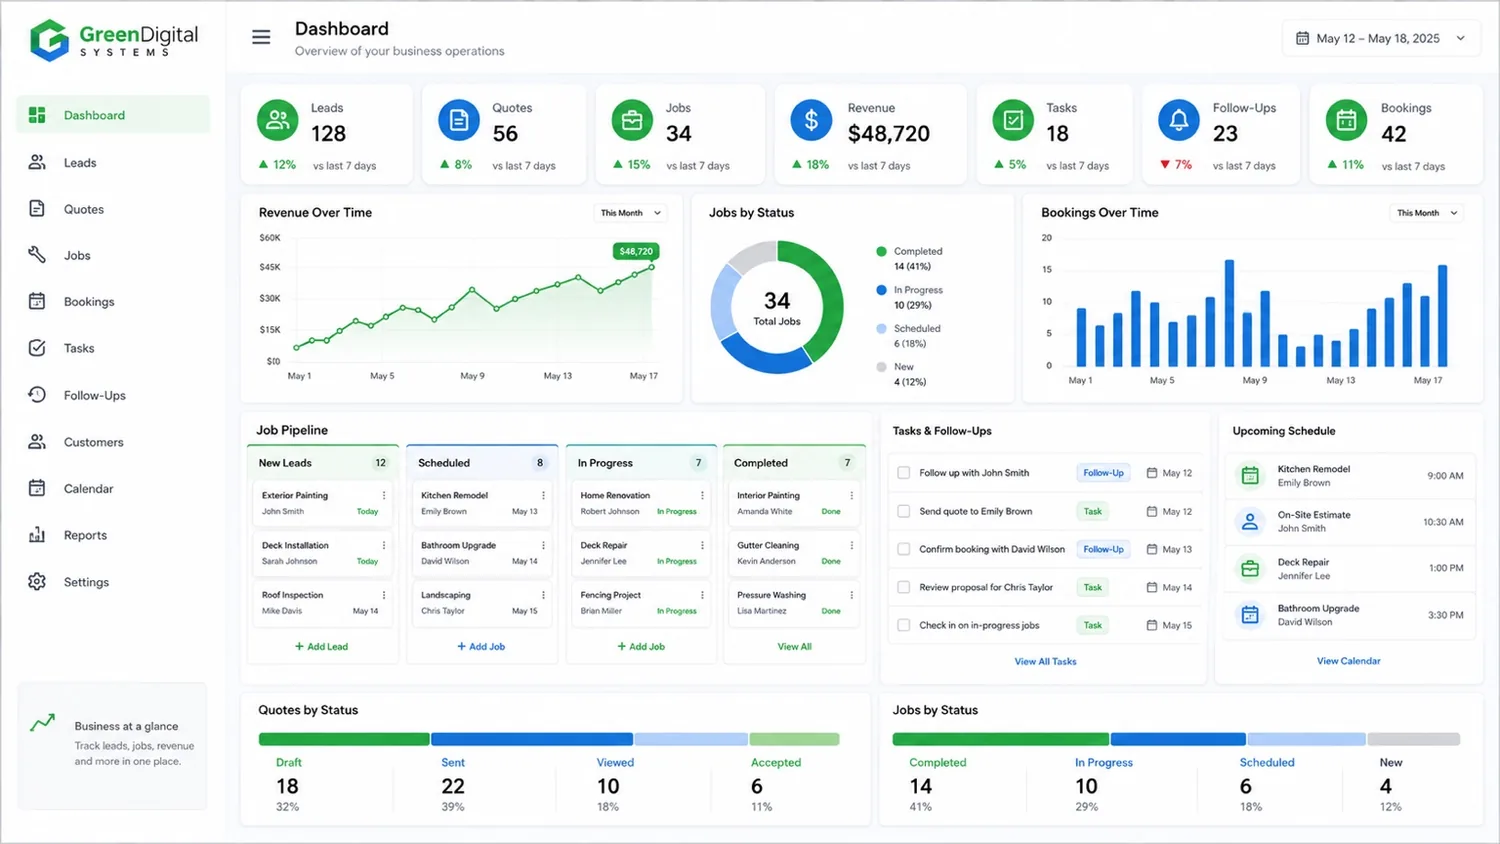Image resolution: width=1500 pixels, height=844 pixels.
Task: Click the hamburger menu icon
Action: pos(261,38)
